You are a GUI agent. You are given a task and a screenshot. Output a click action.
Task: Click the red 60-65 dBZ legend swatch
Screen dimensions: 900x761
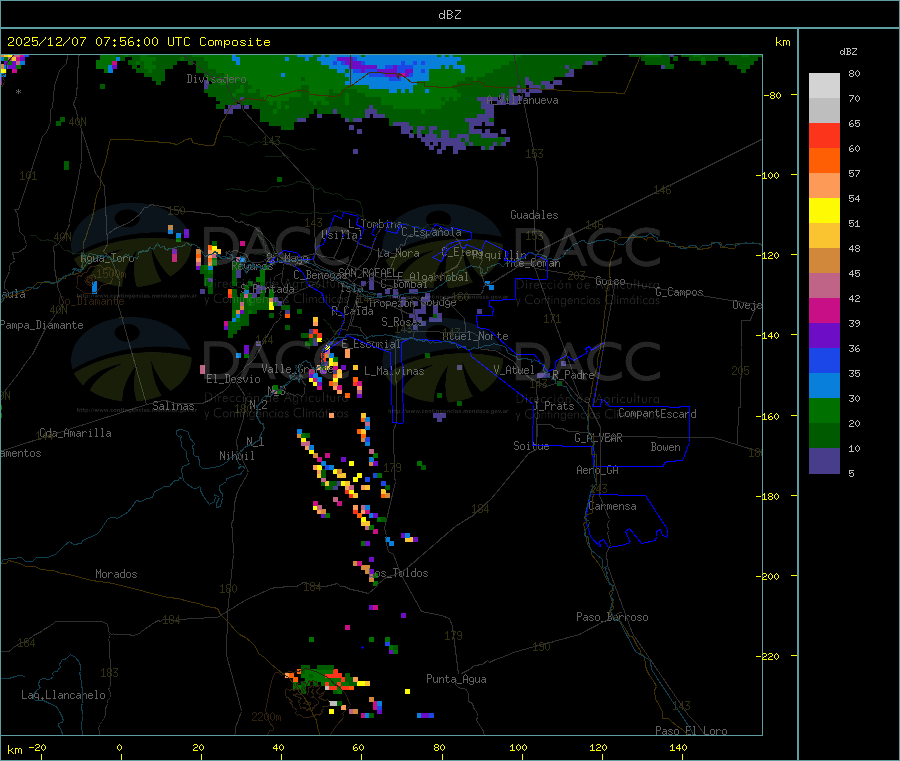click(x=824, y=135)
